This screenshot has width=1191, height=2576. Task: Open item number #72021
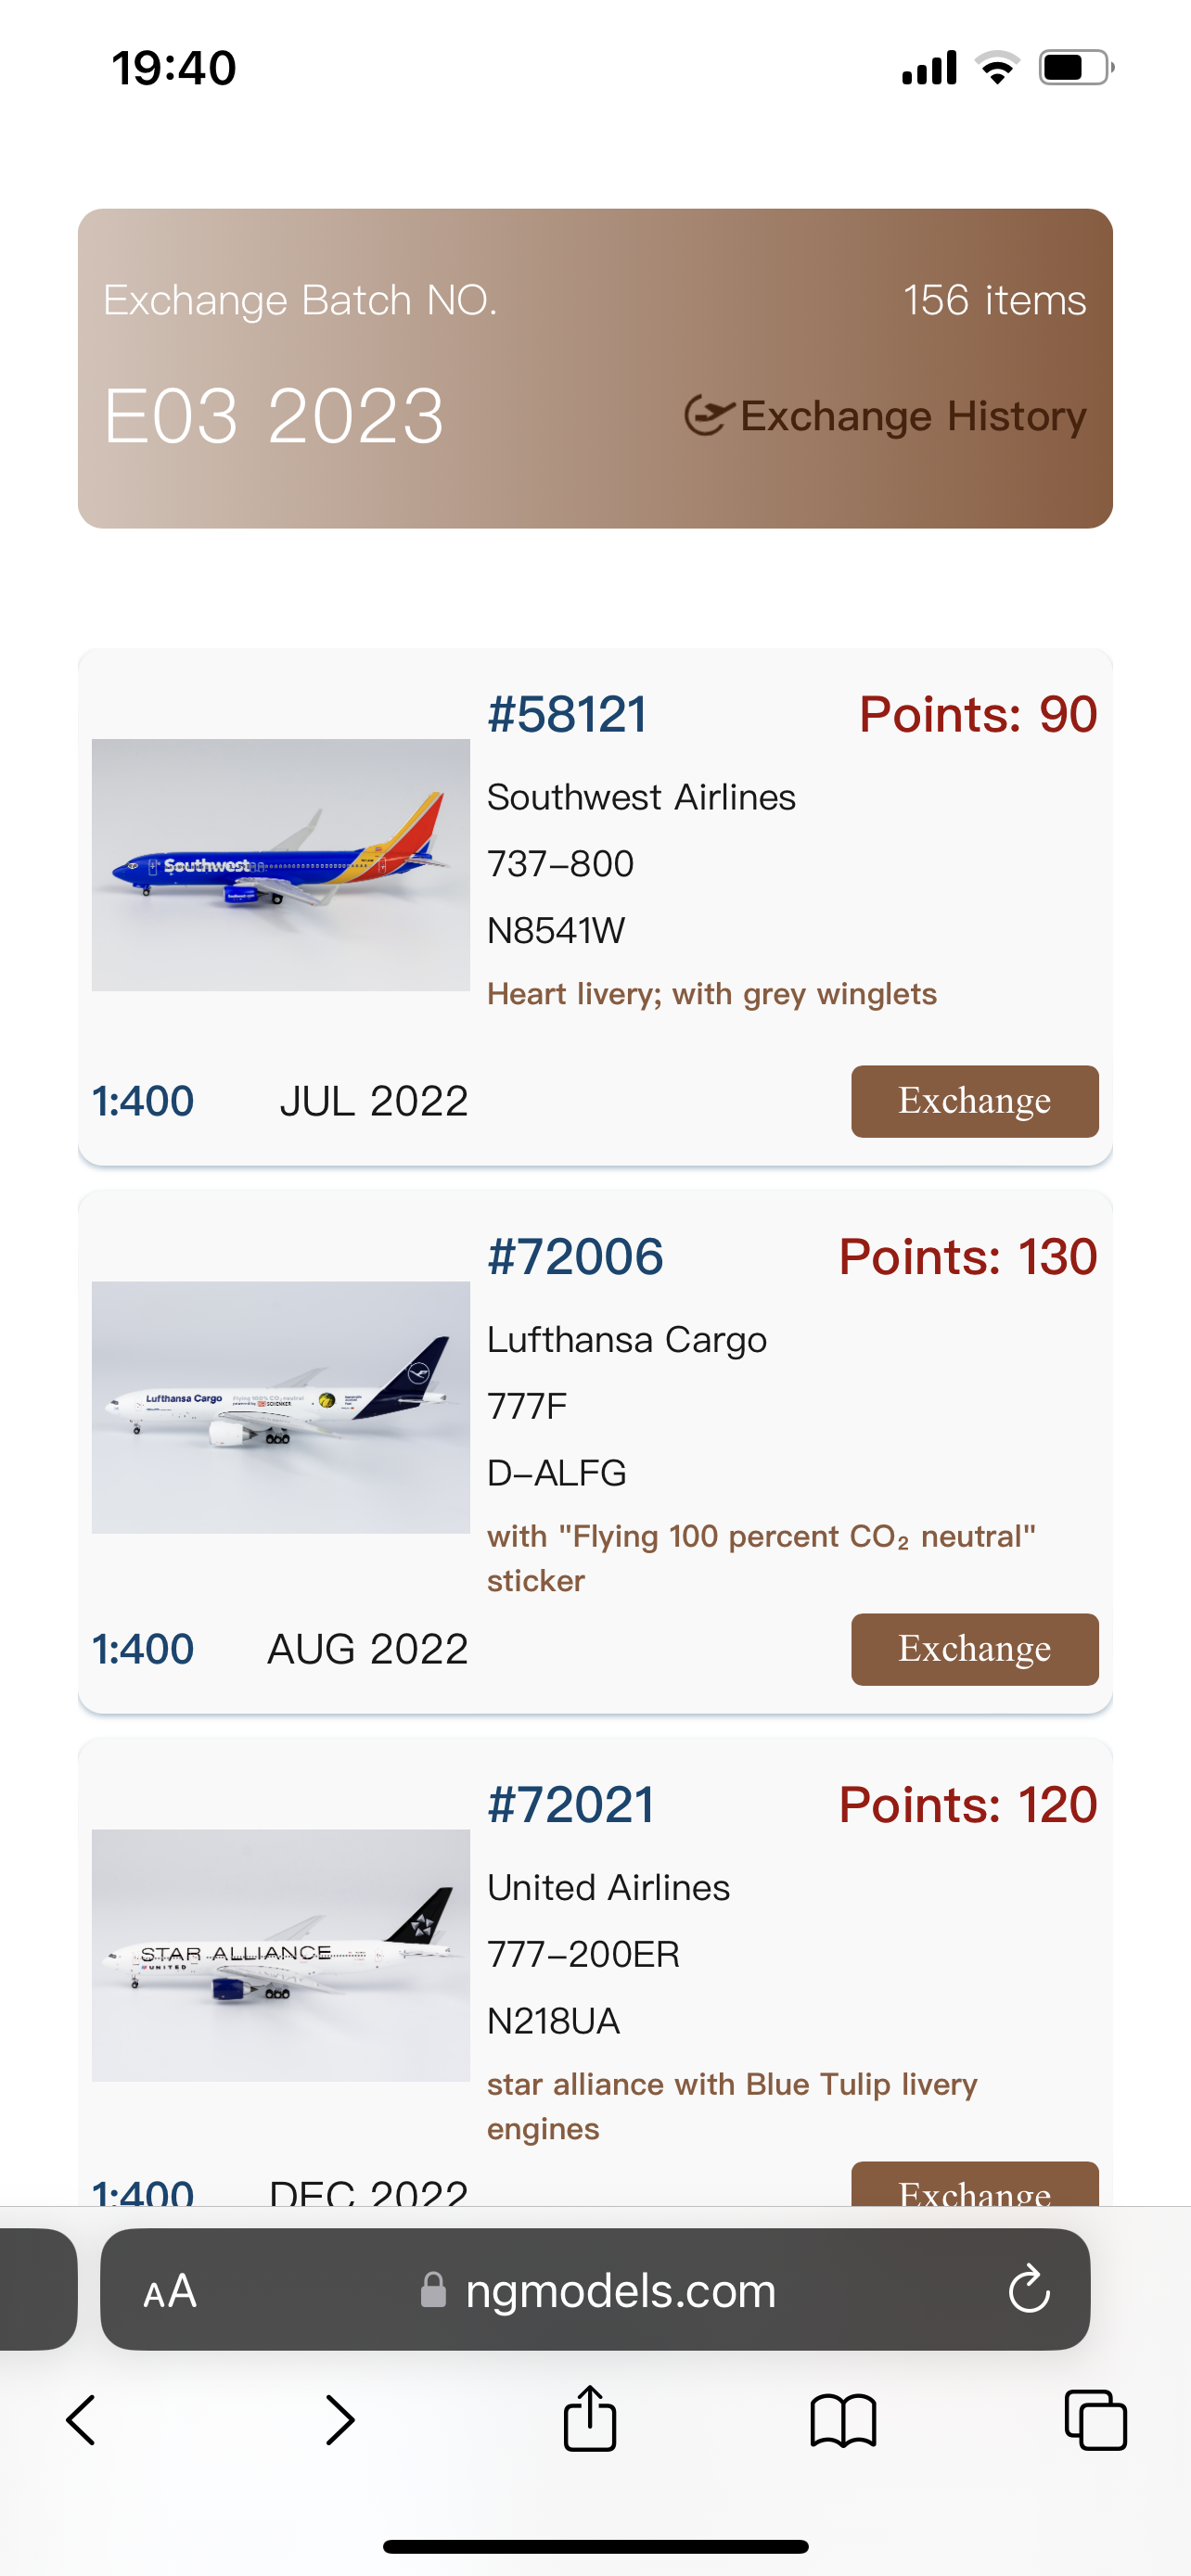tap(571, 1805)
